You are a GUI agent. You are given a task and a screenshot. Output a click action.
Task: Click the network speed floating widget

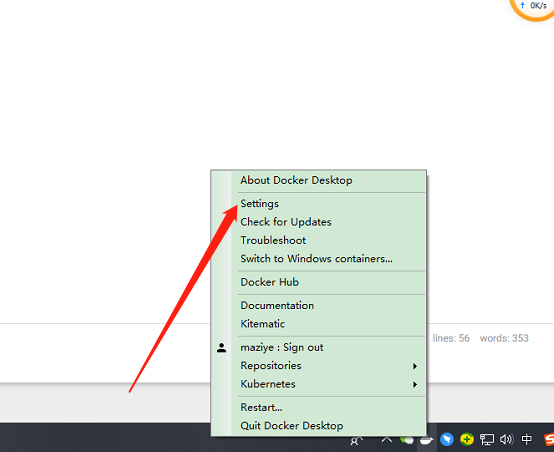point(533,9)
